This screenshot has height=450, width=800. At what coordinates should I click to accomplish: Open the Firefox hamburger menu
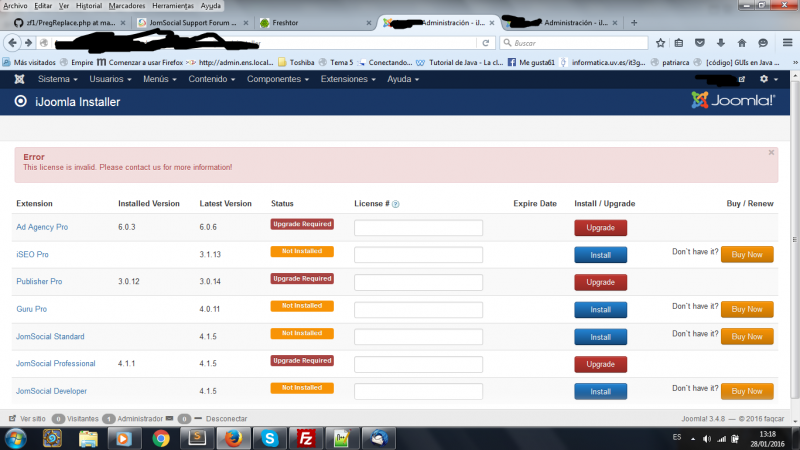(x=787, y=43)
